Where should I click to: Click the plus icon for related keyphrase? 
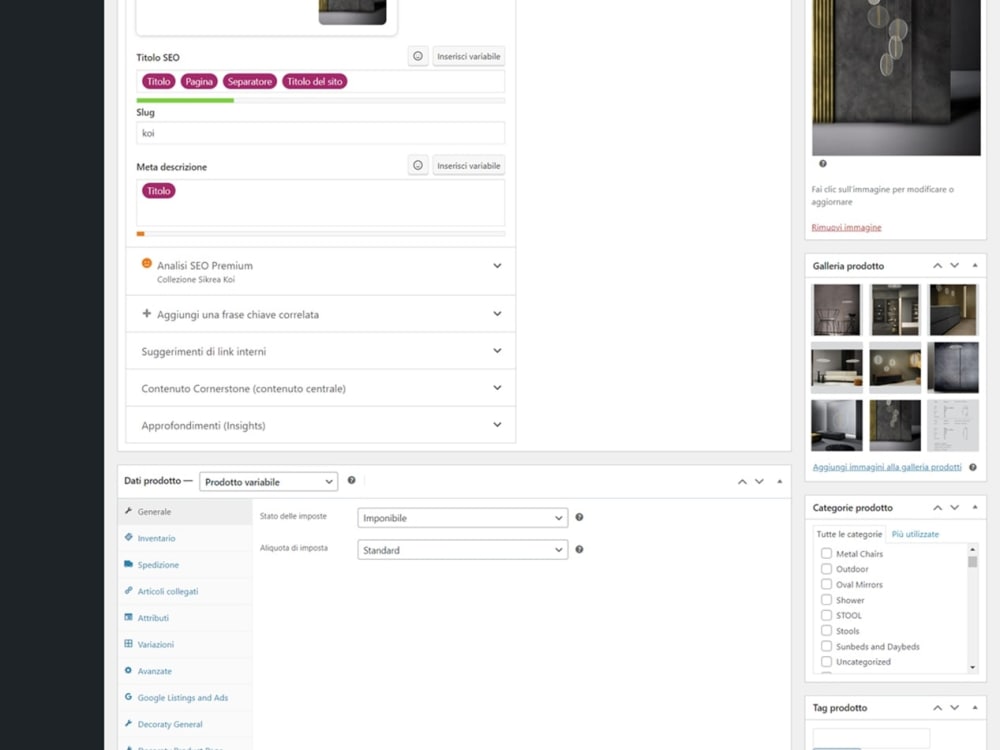pos(146,314)
